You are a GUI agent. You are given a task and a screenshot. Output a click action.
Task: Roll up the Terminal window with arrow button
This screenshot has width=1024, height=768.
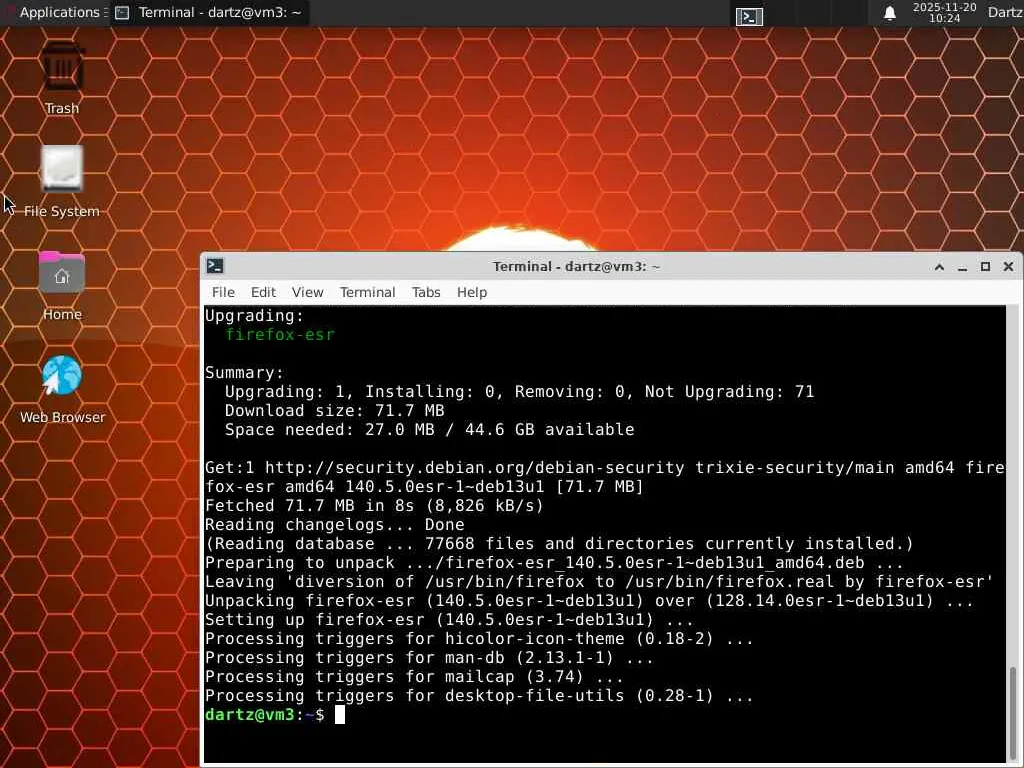(x=940, y=266)
